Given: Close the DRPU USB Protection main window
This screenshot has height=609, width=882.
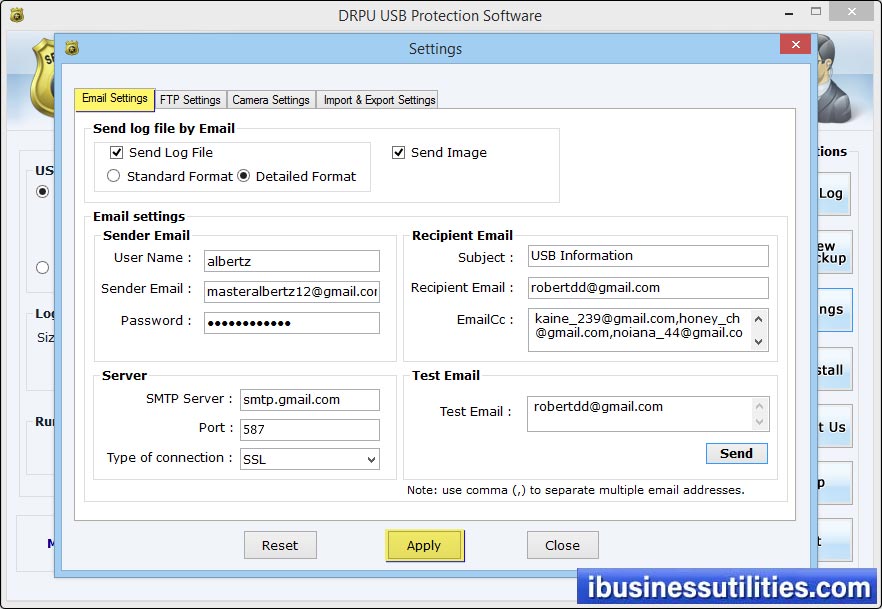Looking at the screenshot, I should pyautogui.click(x=852, y=11).
